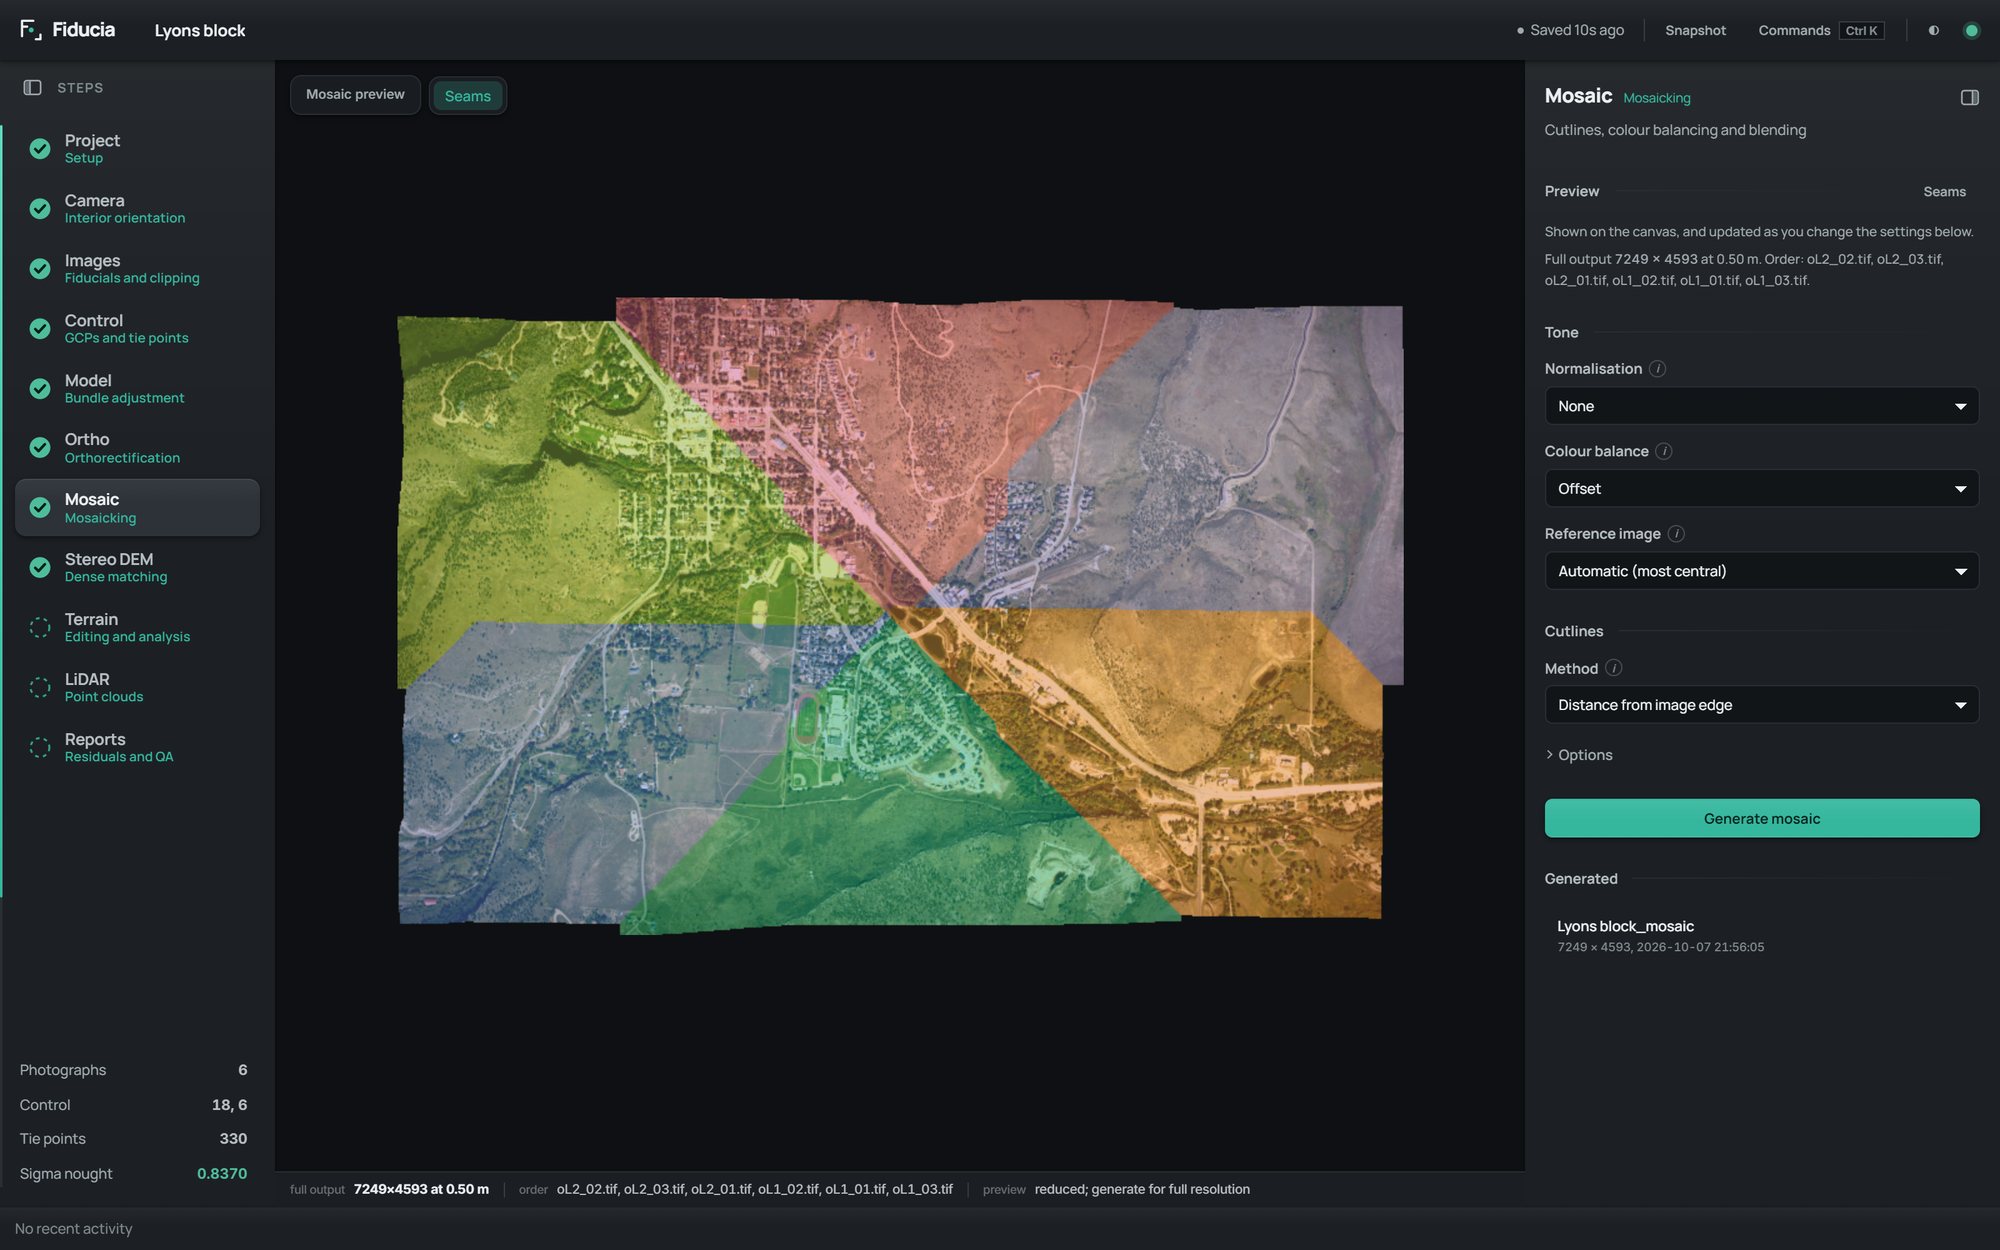Click the Images step checkmark icon
Viewport: 2000px width, 1250px height.
(40, 269)
